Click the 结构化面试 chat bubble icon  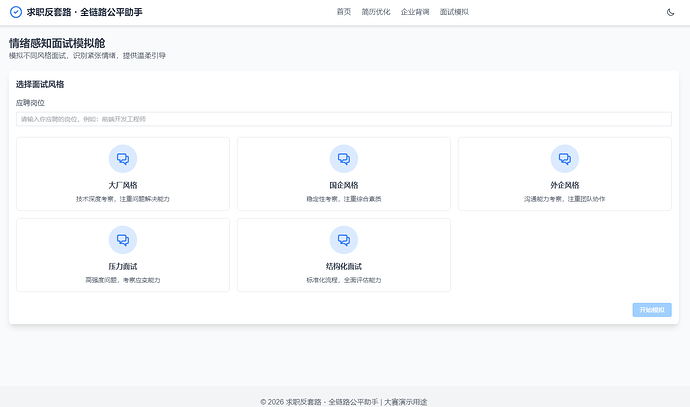click(x=344, y=240)
